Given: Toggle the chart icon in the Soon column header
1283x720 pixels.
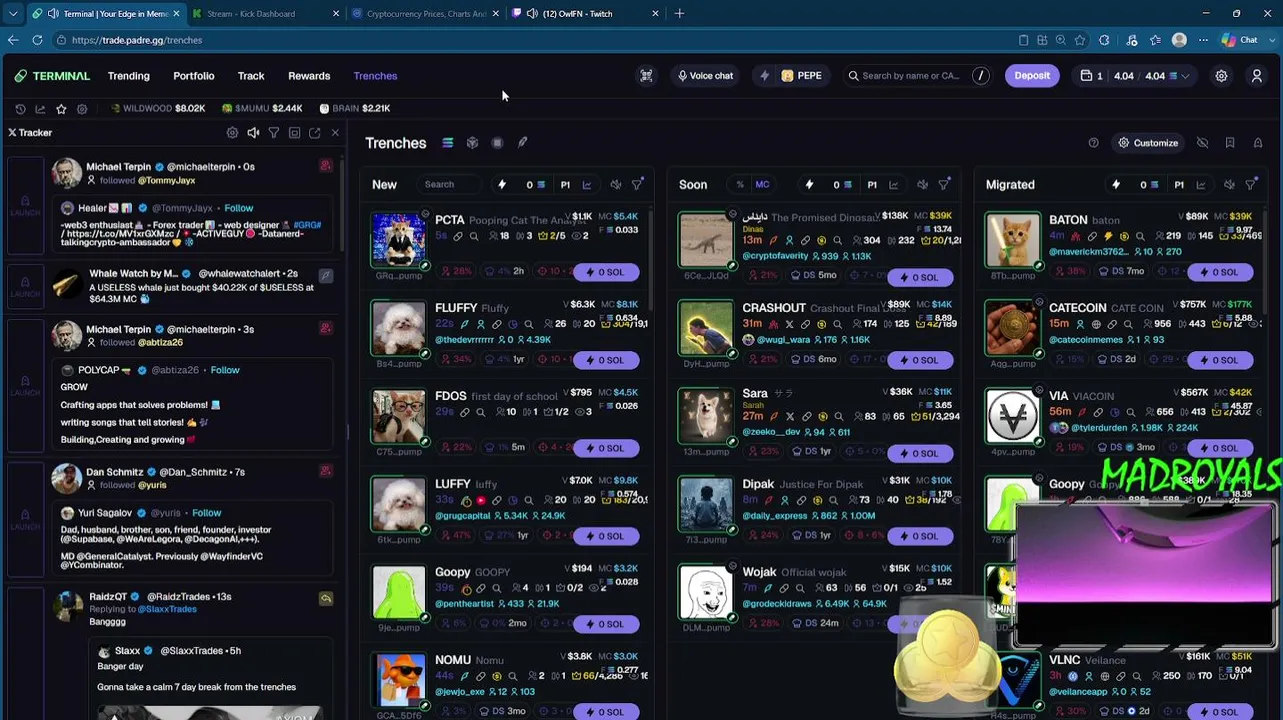Looking at the screenshot, I should (x=894, y=185).
